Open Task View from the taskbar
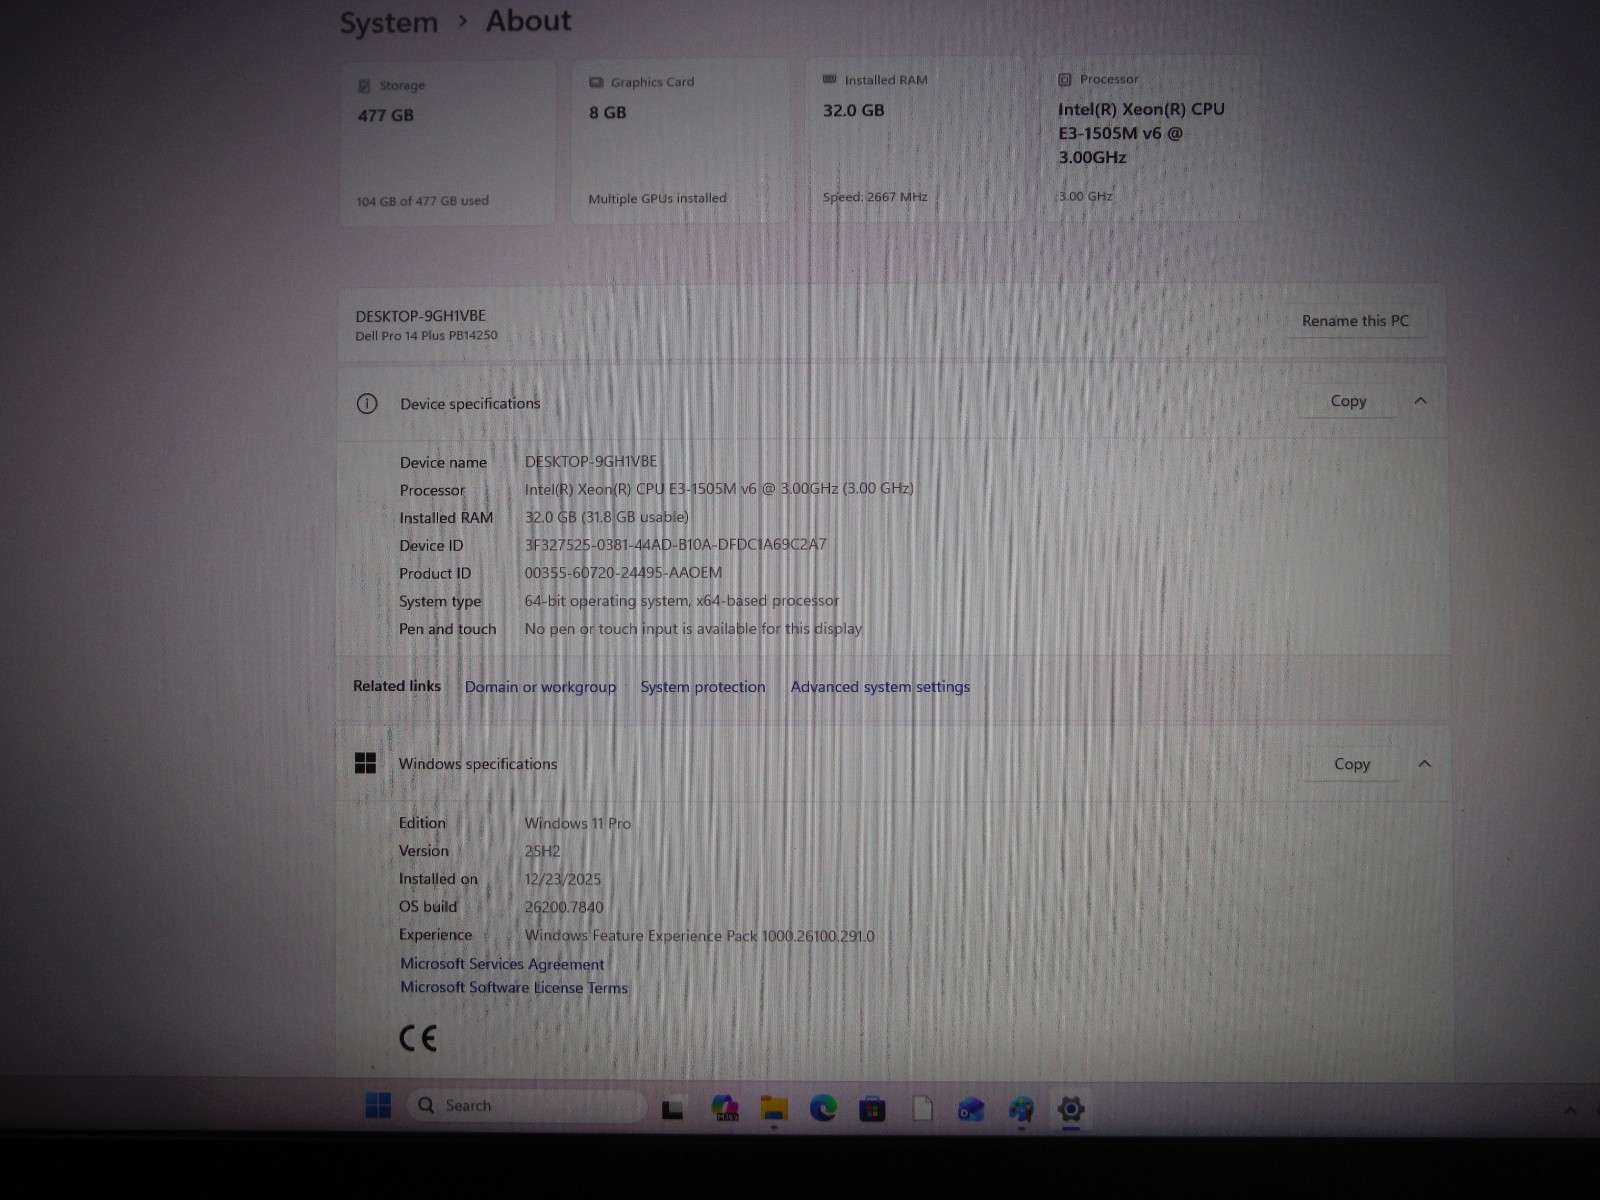Screen dimensions: 1600x1200 click(673, 1109)
